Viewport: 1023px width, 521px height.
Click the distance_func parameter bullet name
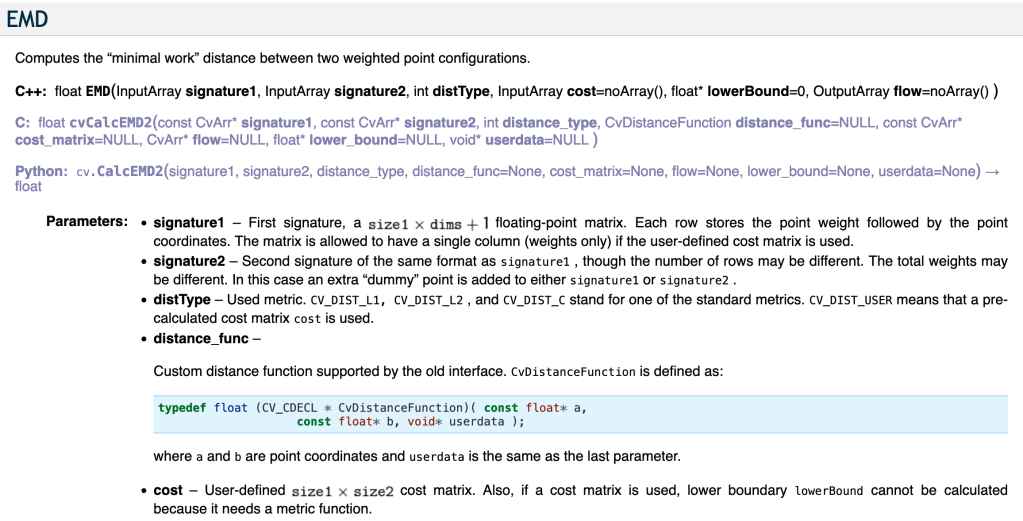coord(200,338)
